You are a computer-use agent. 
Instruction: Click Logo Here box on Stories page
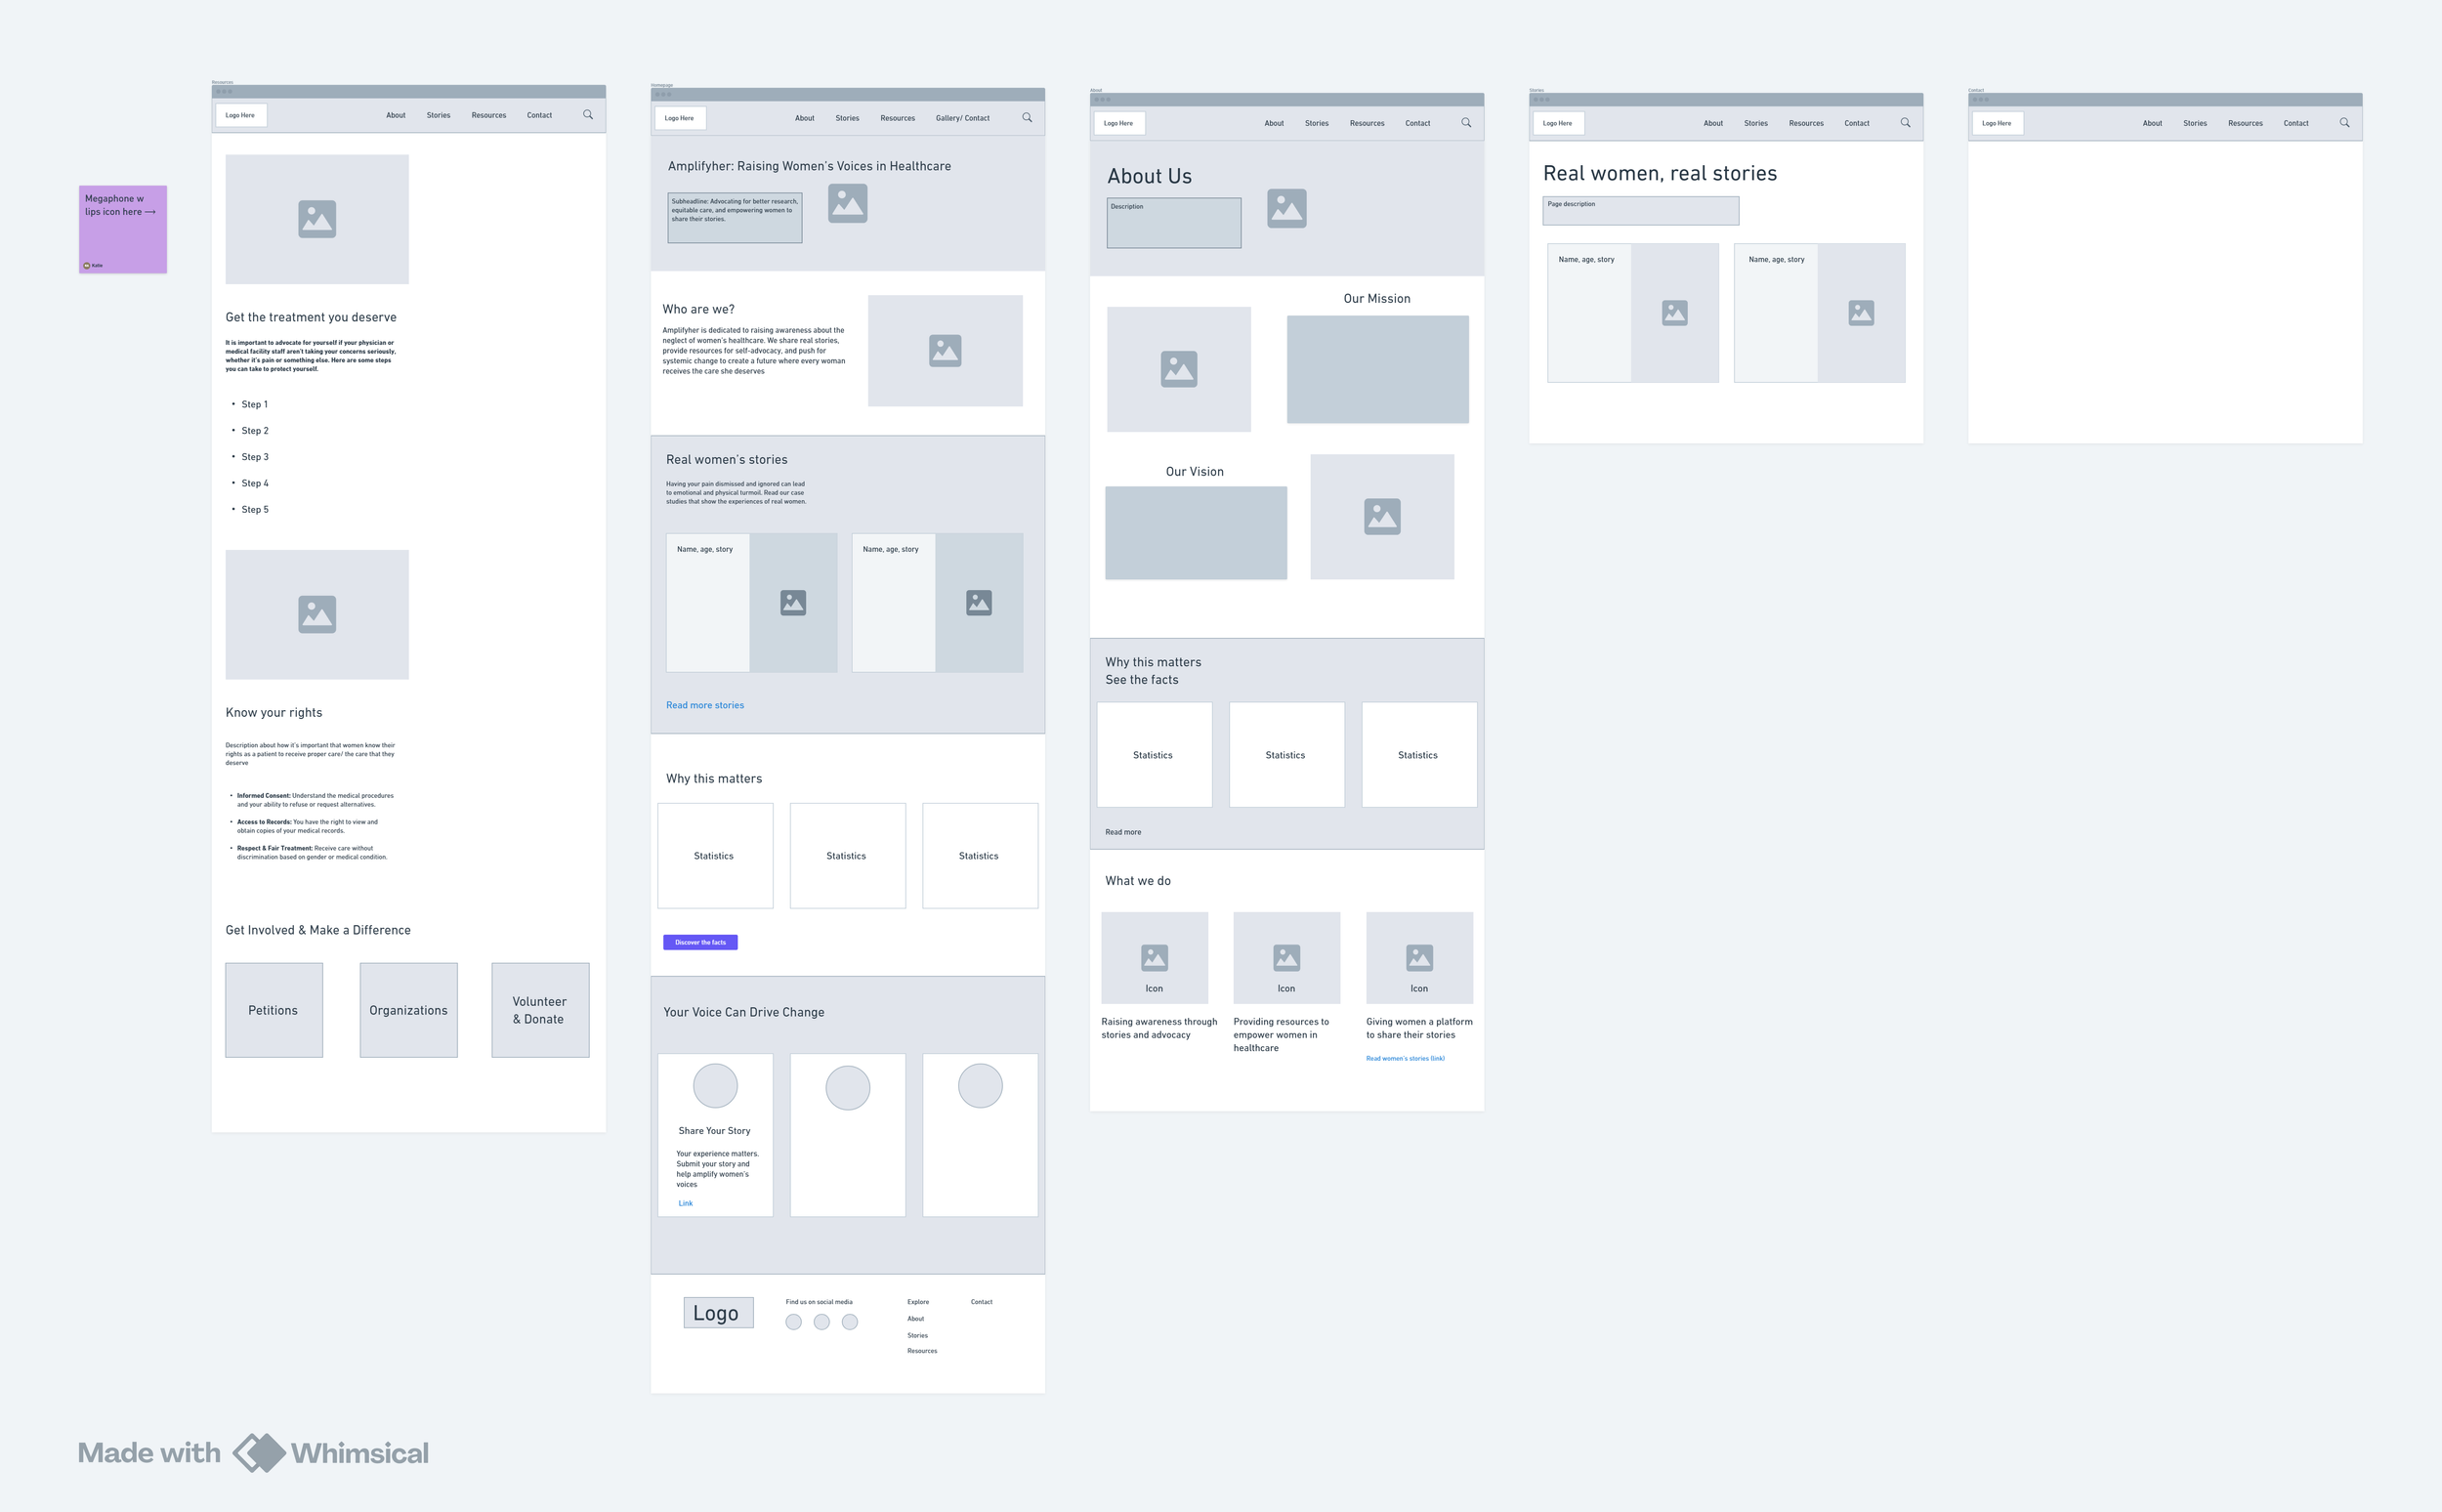point(1557,123)
